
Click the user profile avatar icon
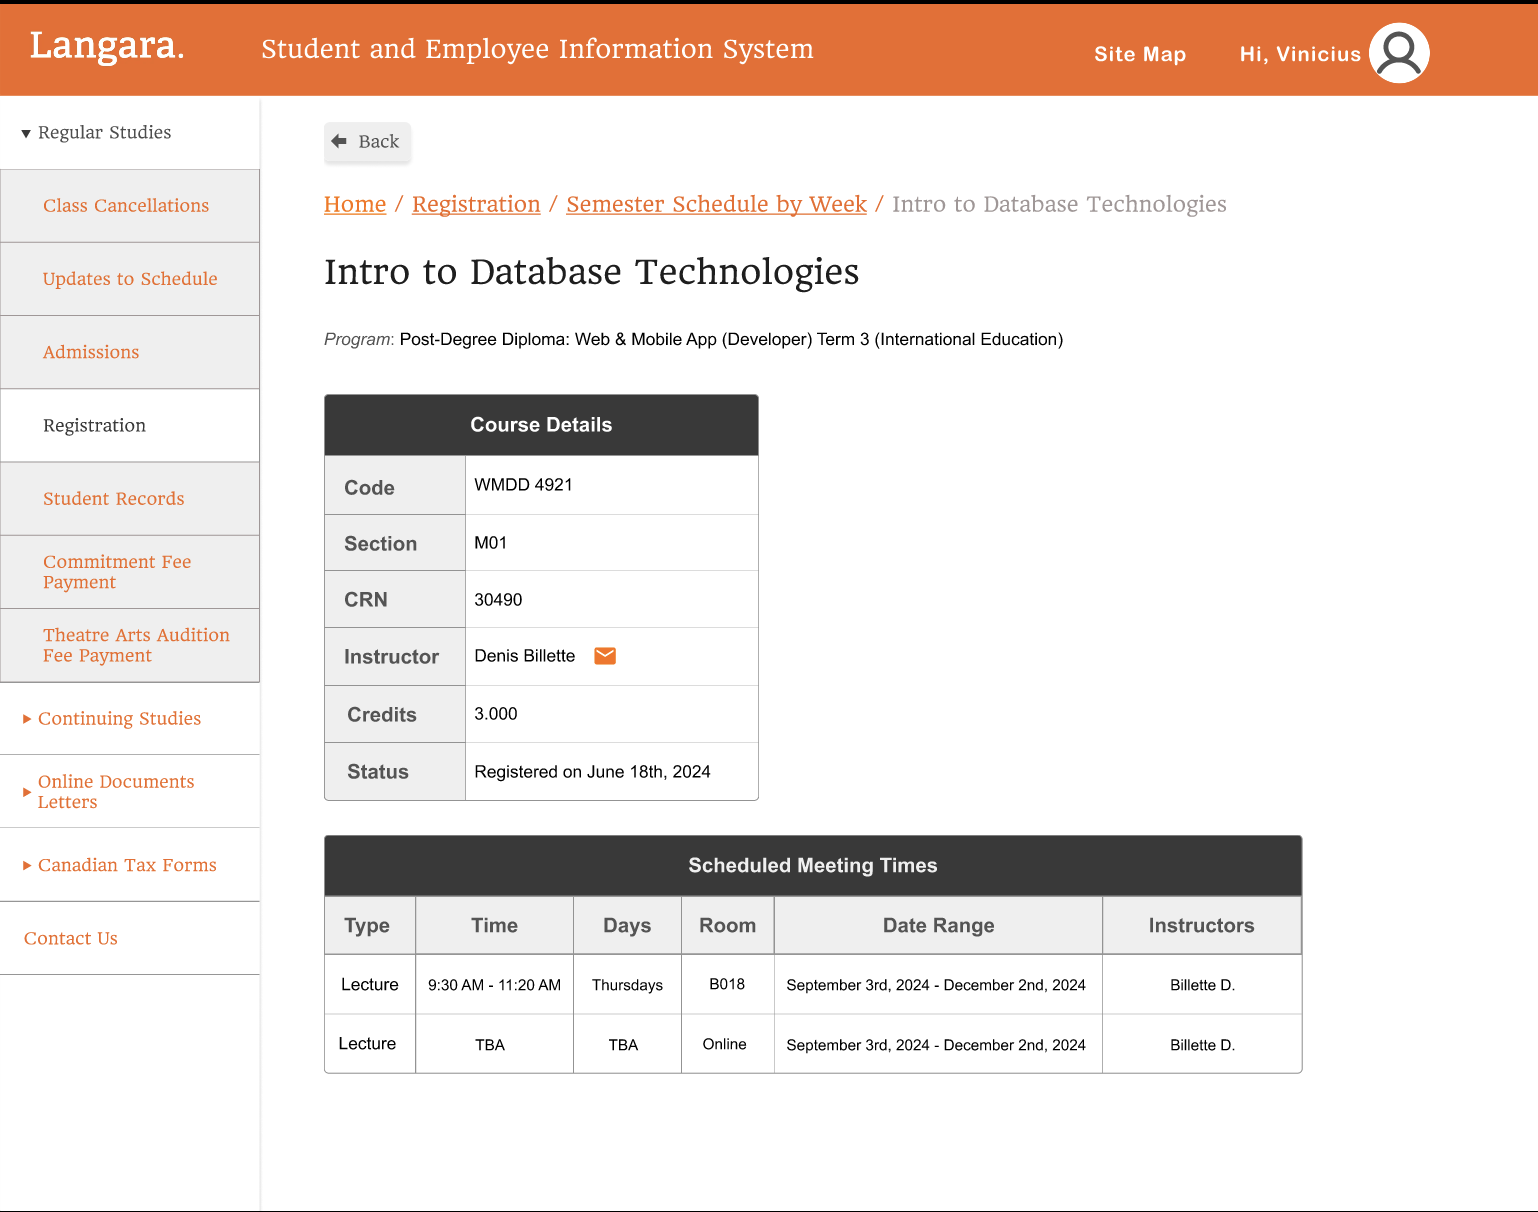point(1398,54)
